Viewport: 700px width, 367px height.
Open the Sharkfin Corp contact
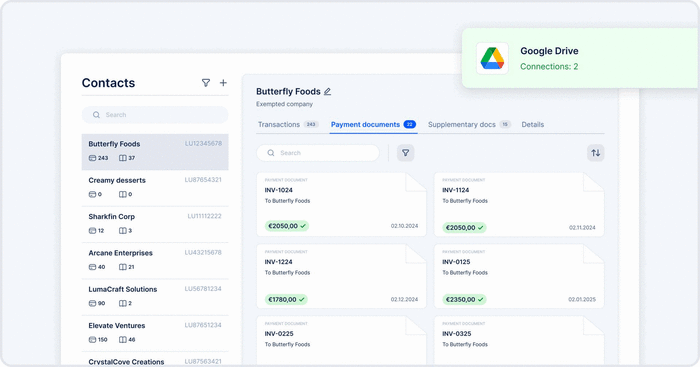pos(155,224)
